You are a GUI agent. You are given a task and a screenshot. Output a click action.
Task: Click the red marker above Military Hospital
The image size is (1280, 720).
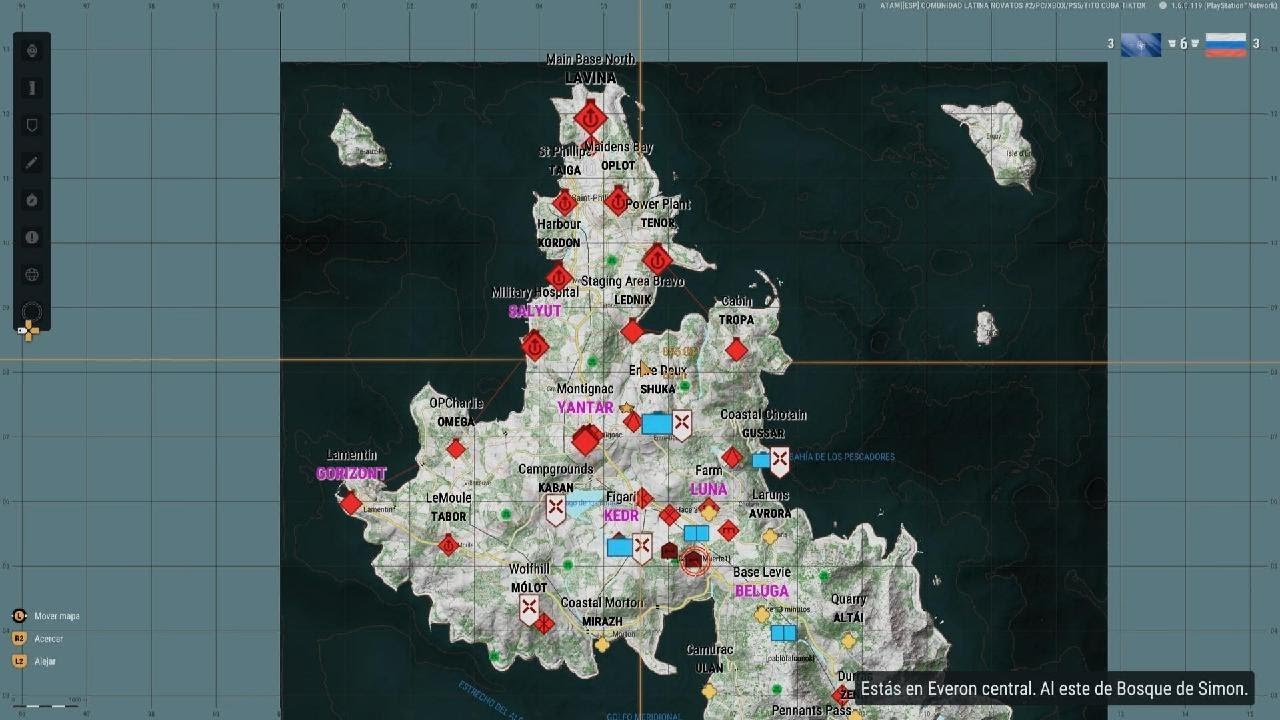[x=558, y=277]
